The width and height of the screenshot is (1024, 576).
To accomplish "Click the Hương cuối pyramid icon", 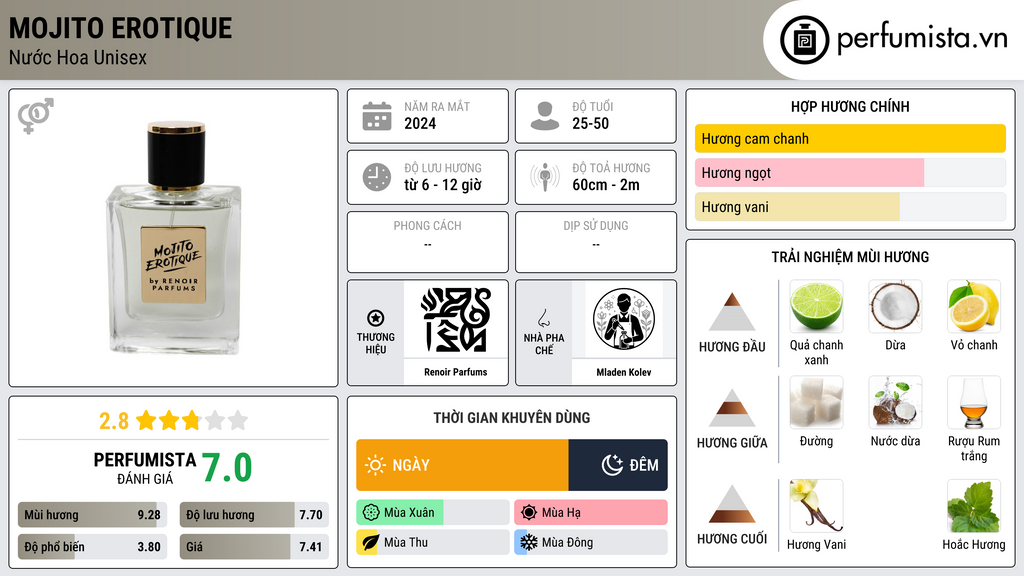I will (x=732, y=504).
